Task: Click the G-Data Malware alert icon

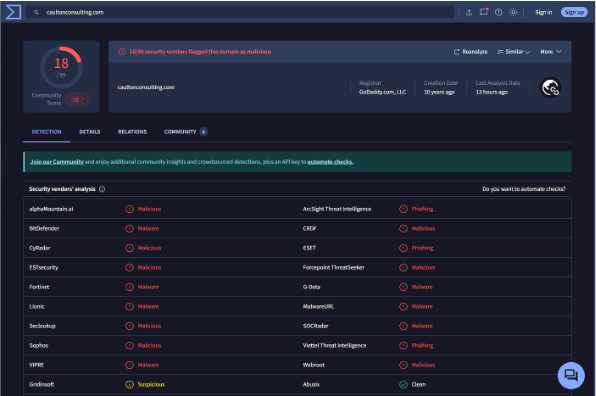Action: [403, 287]
